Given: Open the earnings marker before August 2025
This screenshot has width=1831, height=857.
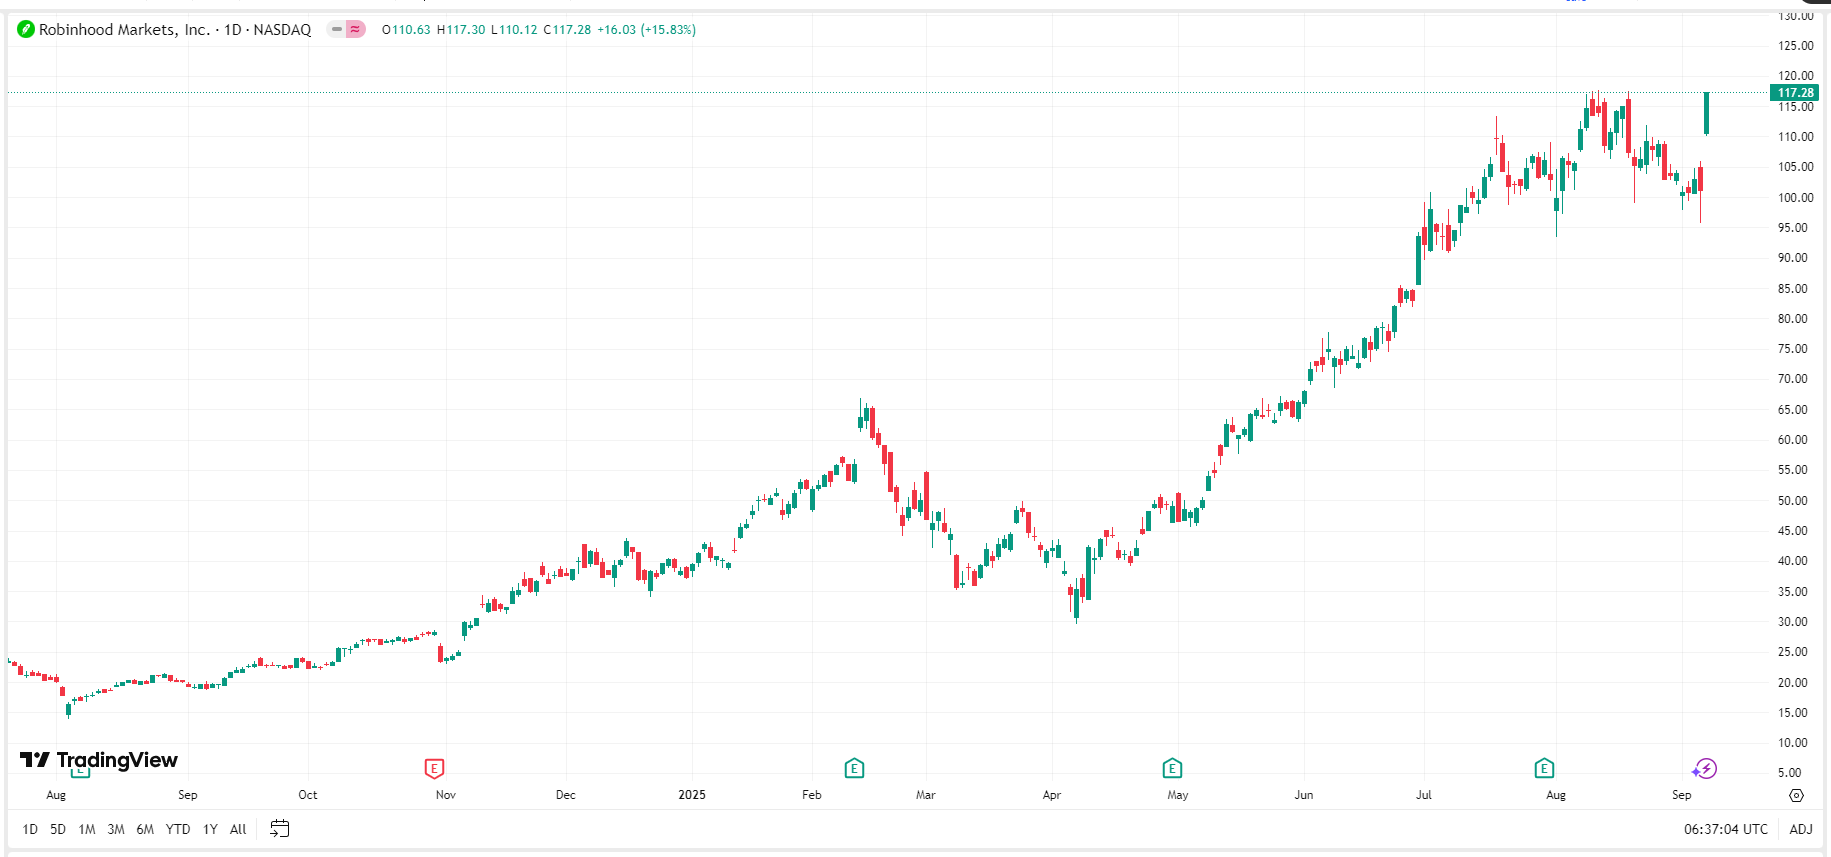Looking at the screenshot, I should [1544, 768].
